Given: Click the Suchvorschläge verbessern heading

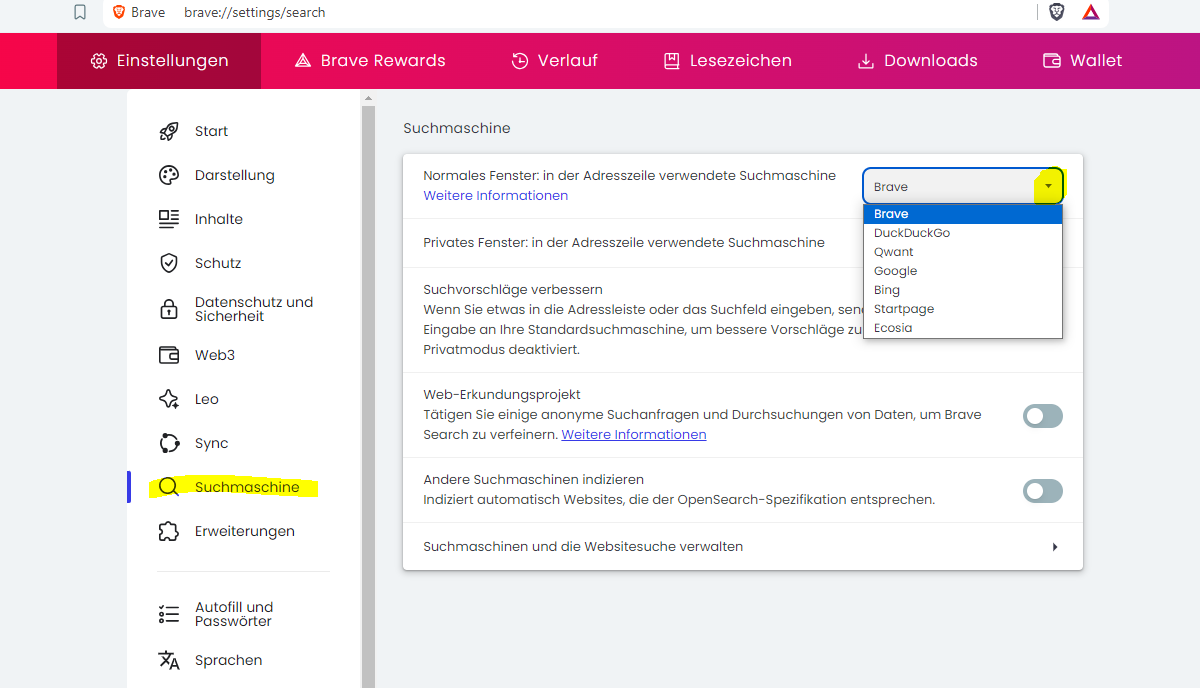Looking at the screenshot, I should point(513,290).
